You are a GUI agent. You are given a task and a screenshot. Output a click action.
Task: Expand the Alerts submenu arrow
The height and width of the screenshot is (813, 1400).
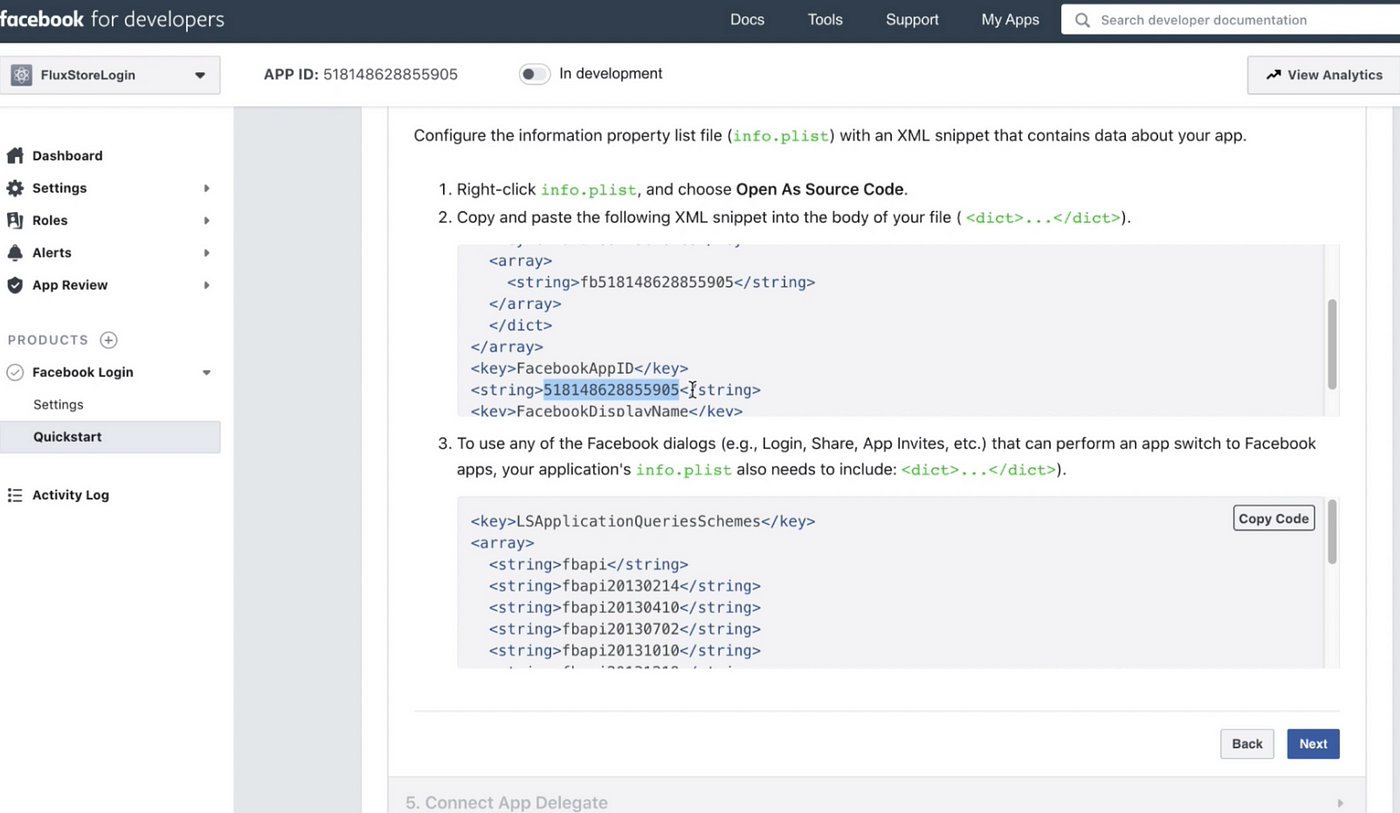pos(207,253)
